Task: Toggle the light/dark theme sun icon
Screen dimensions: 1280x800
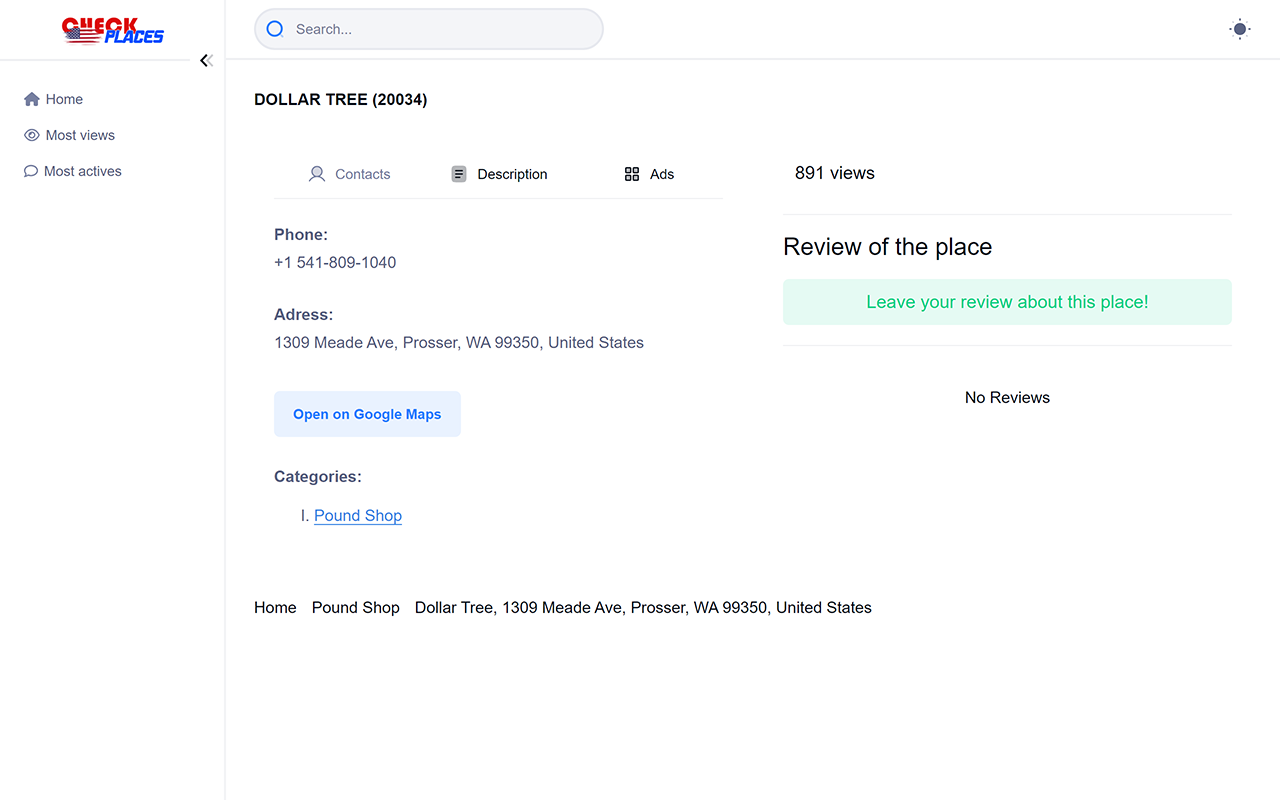Action: (1240, 29)
